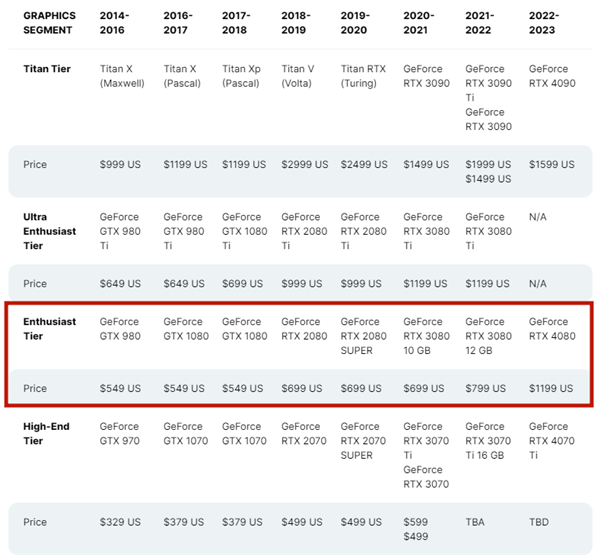Click the Titan Tier row label

(x=47, y=69)
